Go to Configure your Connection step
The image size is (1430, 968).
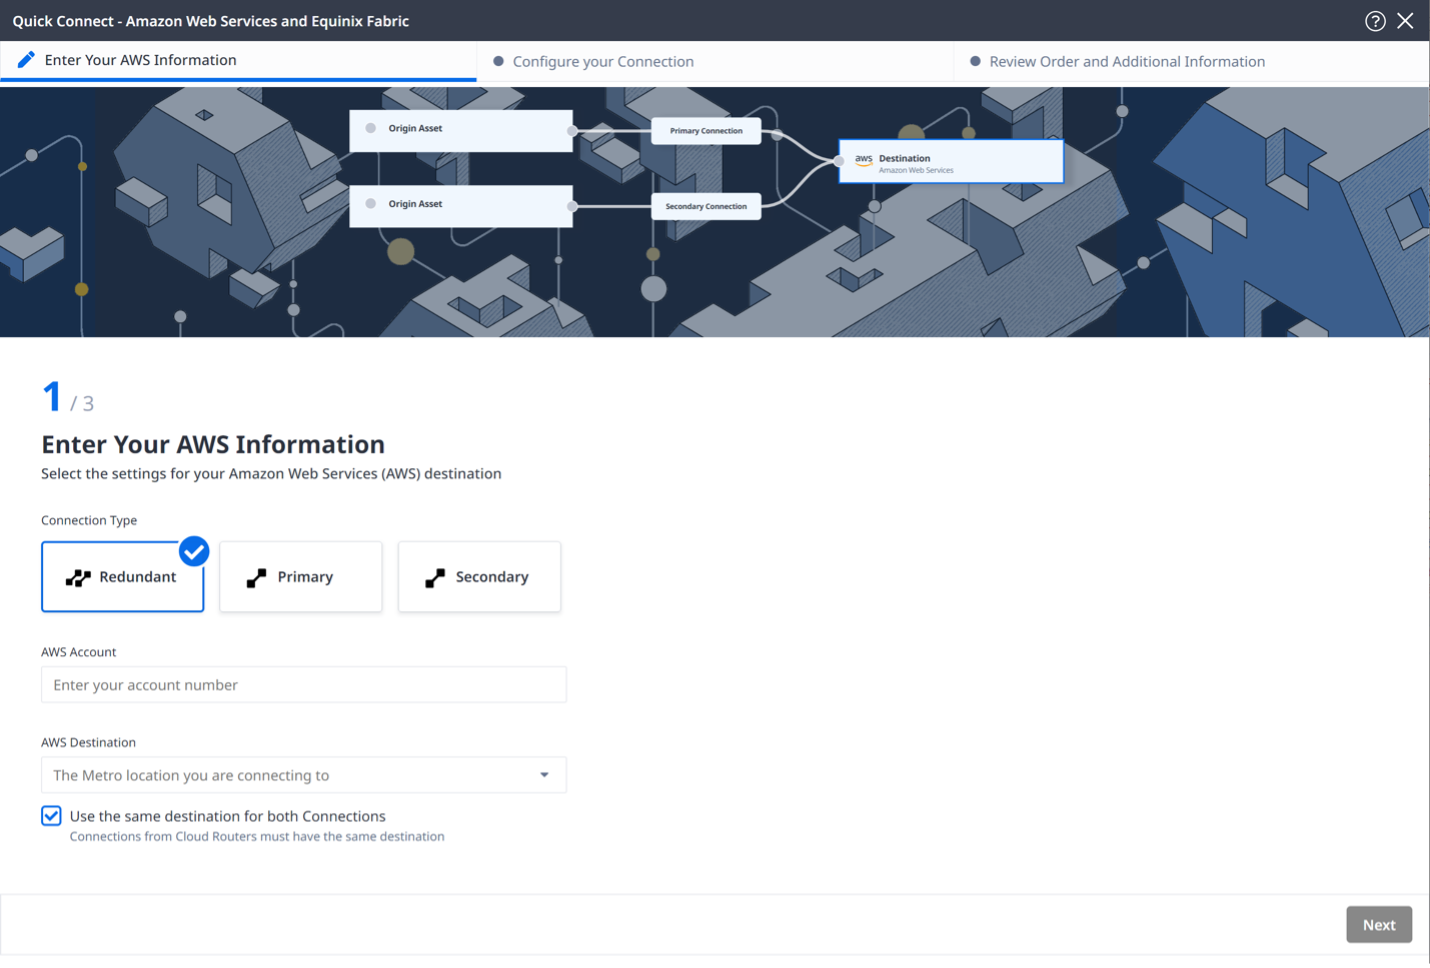(602, 62)
